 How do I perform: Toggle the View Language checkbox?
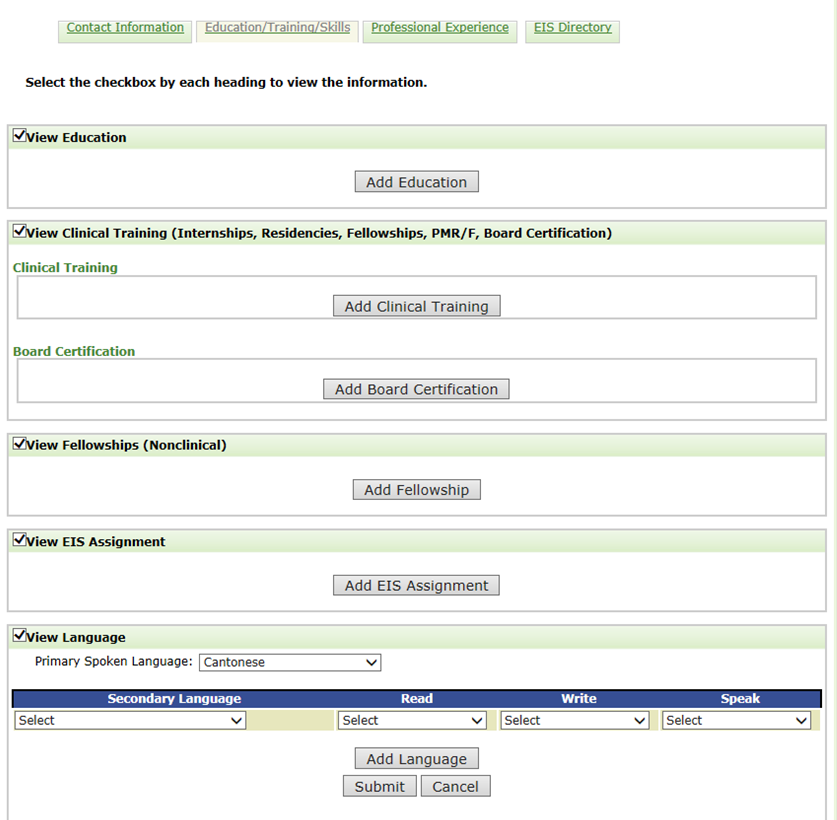(x=19, y=635)
